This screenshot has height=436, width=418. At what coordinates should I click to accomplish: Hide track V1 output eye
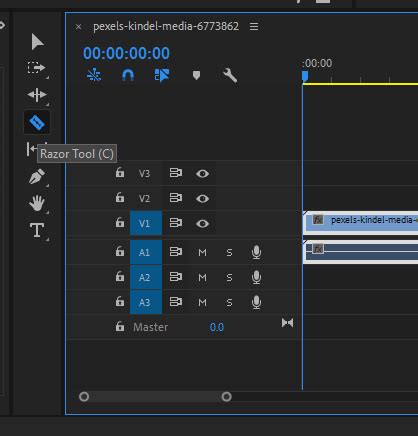pos(202,224)
